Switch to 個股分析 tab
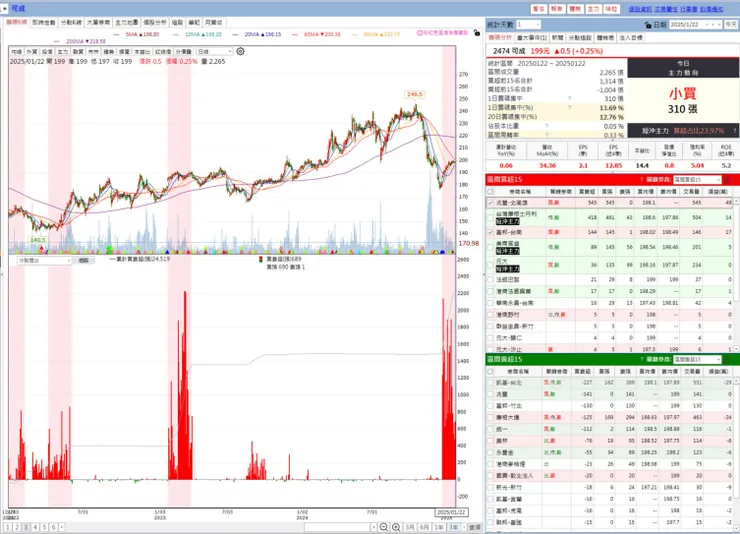The height and width of the screenshot is (534, 740). click(x=155, y=22)
